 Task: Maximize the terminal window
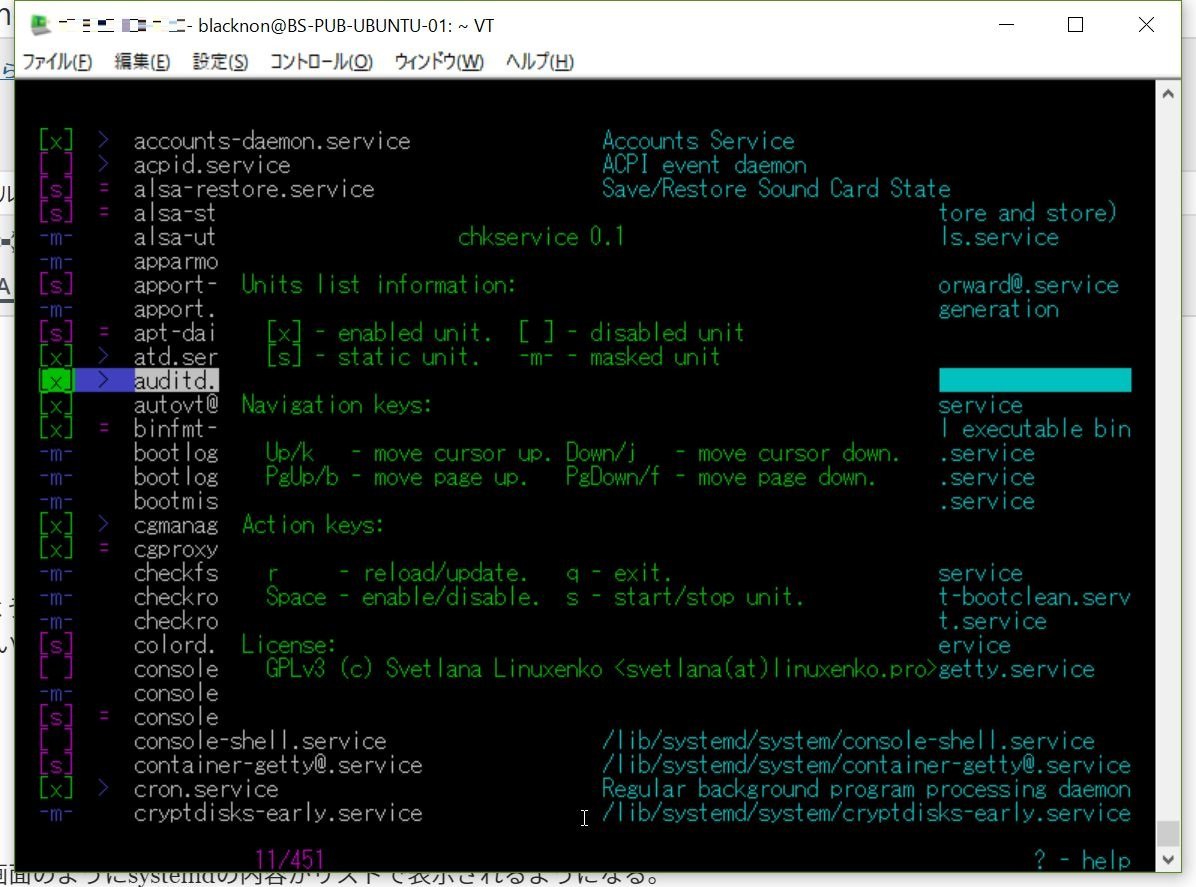[1075, 25]
